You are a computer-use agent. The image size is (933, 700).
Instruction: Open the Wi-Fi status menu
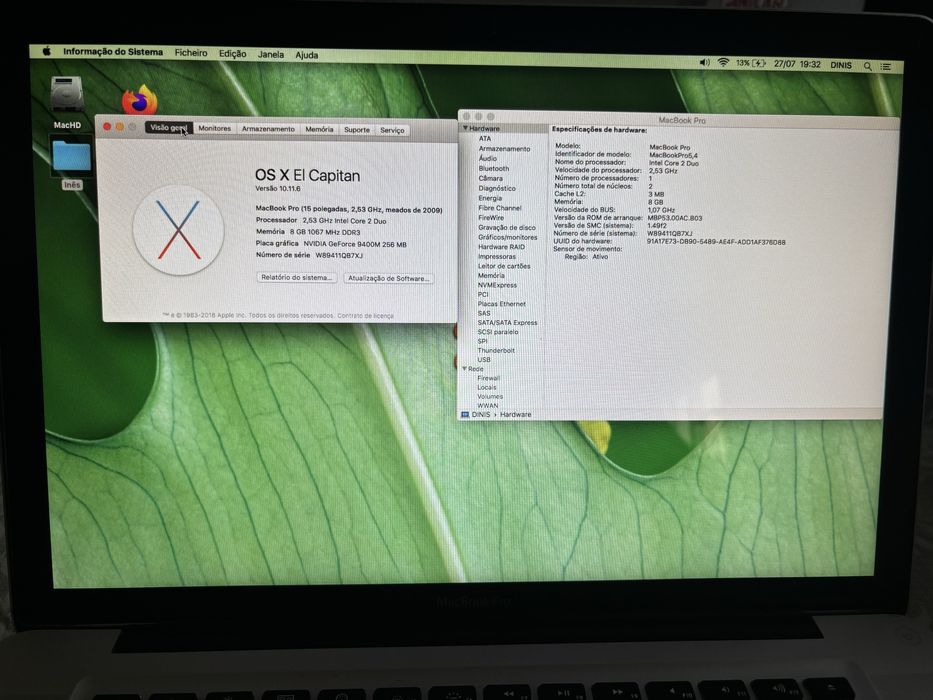click(x=723, y=62)
